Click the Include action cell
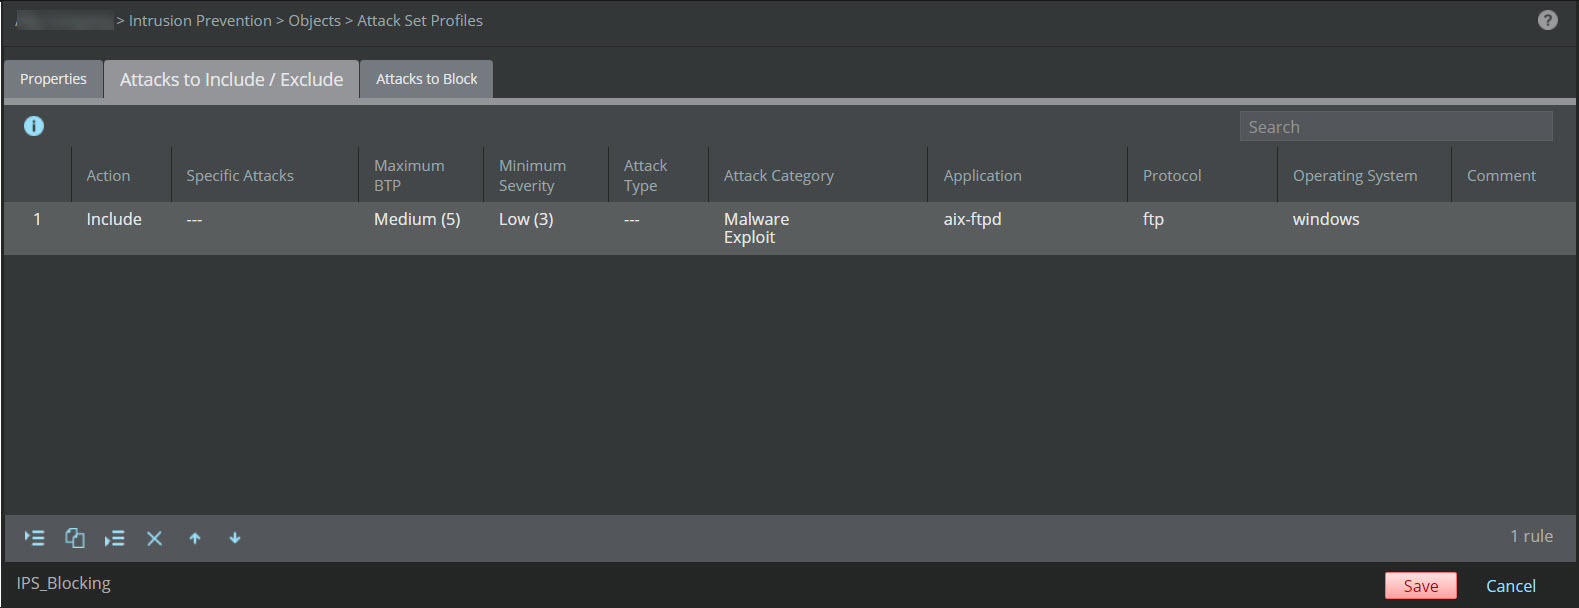Image resolution: width=1579 pixels, height=608 pixels. point(114,219)
